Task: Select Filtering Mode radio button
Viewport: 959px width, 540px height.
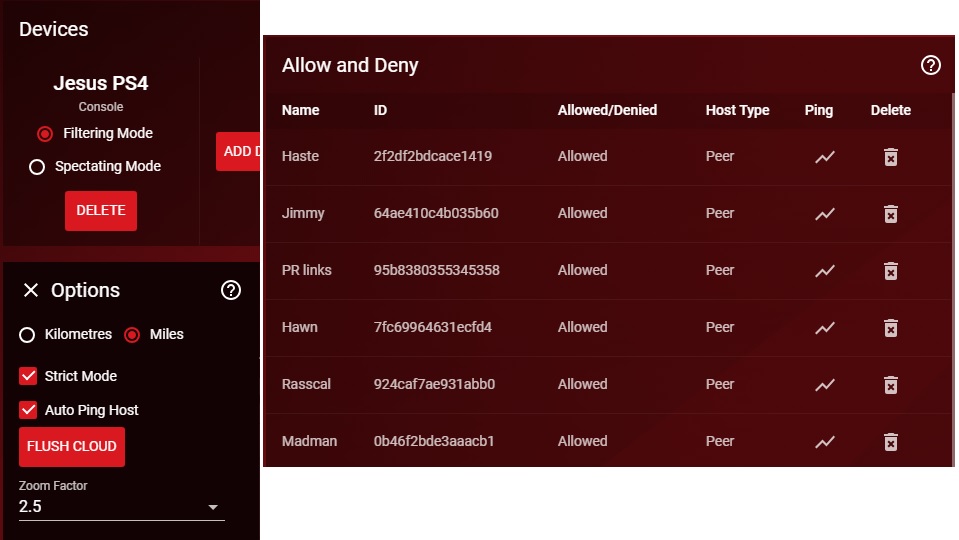Action: (x=45, y=134)
